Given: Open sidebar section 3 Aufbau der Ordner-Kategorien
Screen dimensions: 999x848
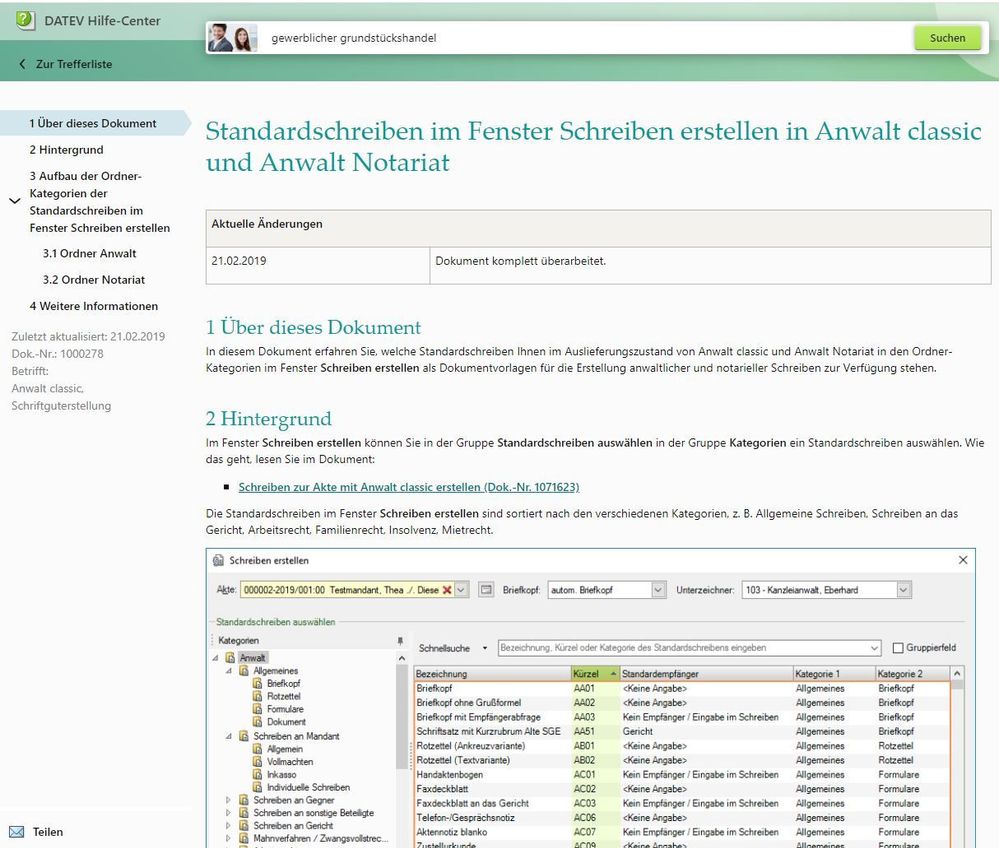Looking at the screenshot, I should click(x=99, y=202).
